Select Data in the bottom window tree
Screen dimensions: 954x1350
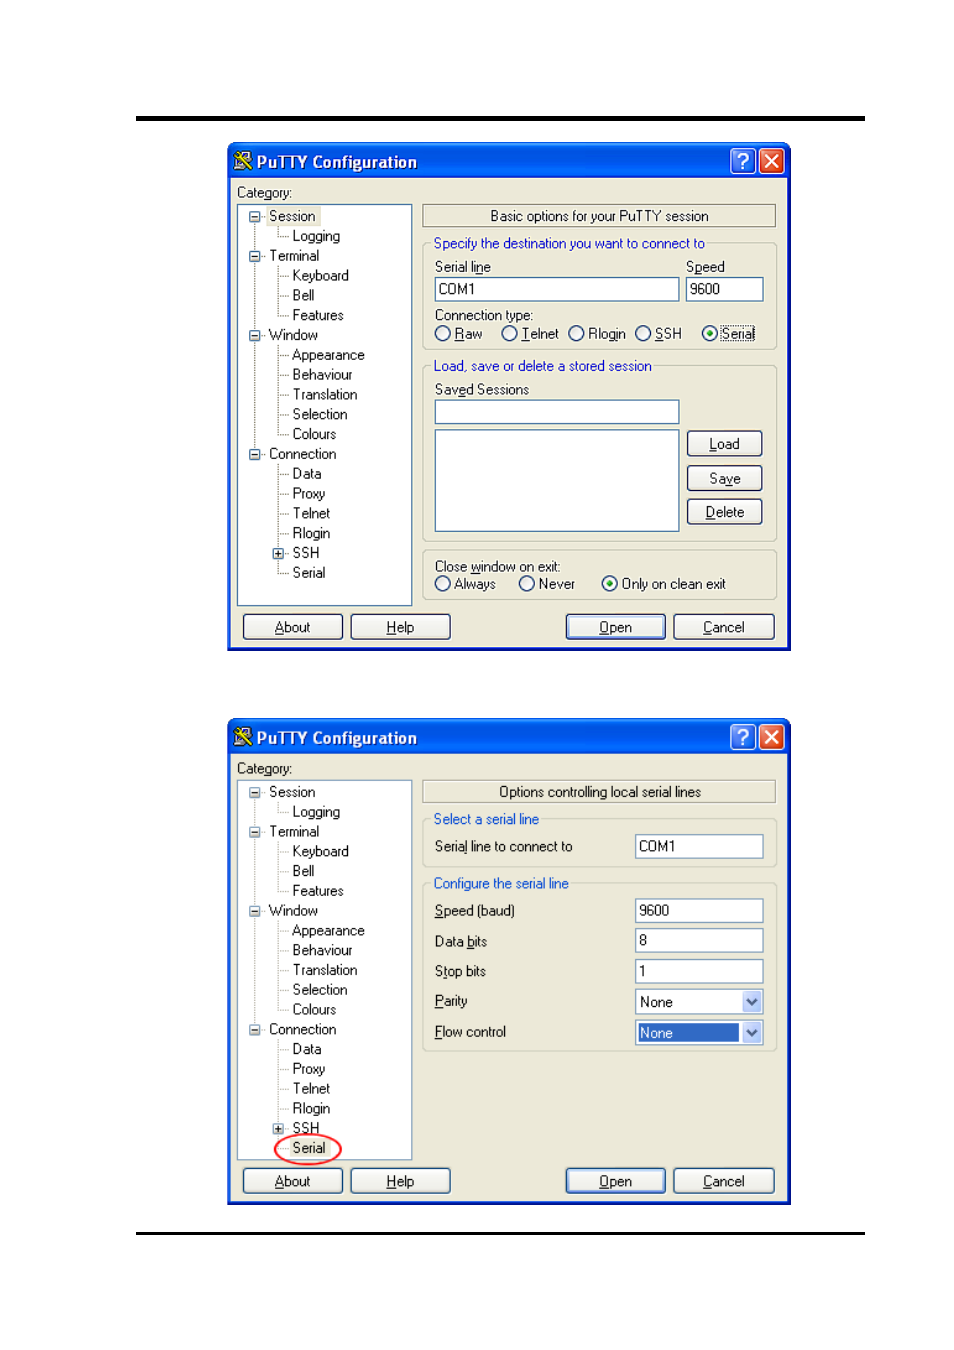[x=307, y=1049]
